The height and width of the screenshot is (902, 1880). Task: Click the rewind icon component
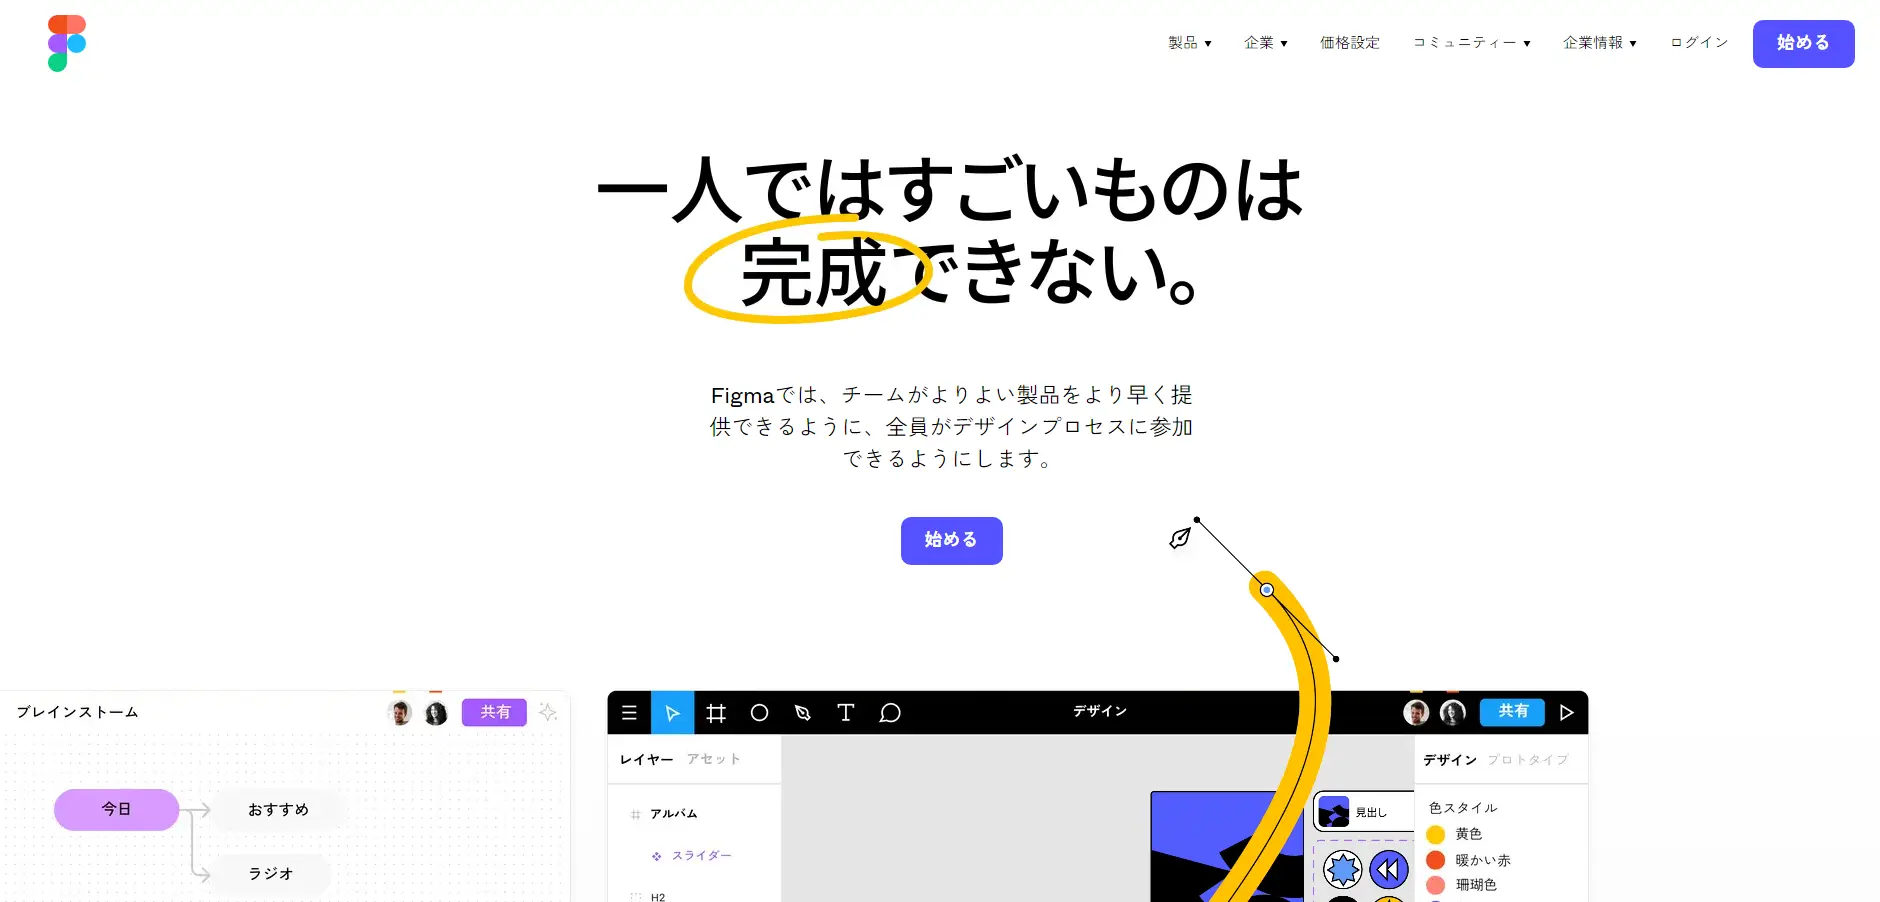[x=1389, y=870]
